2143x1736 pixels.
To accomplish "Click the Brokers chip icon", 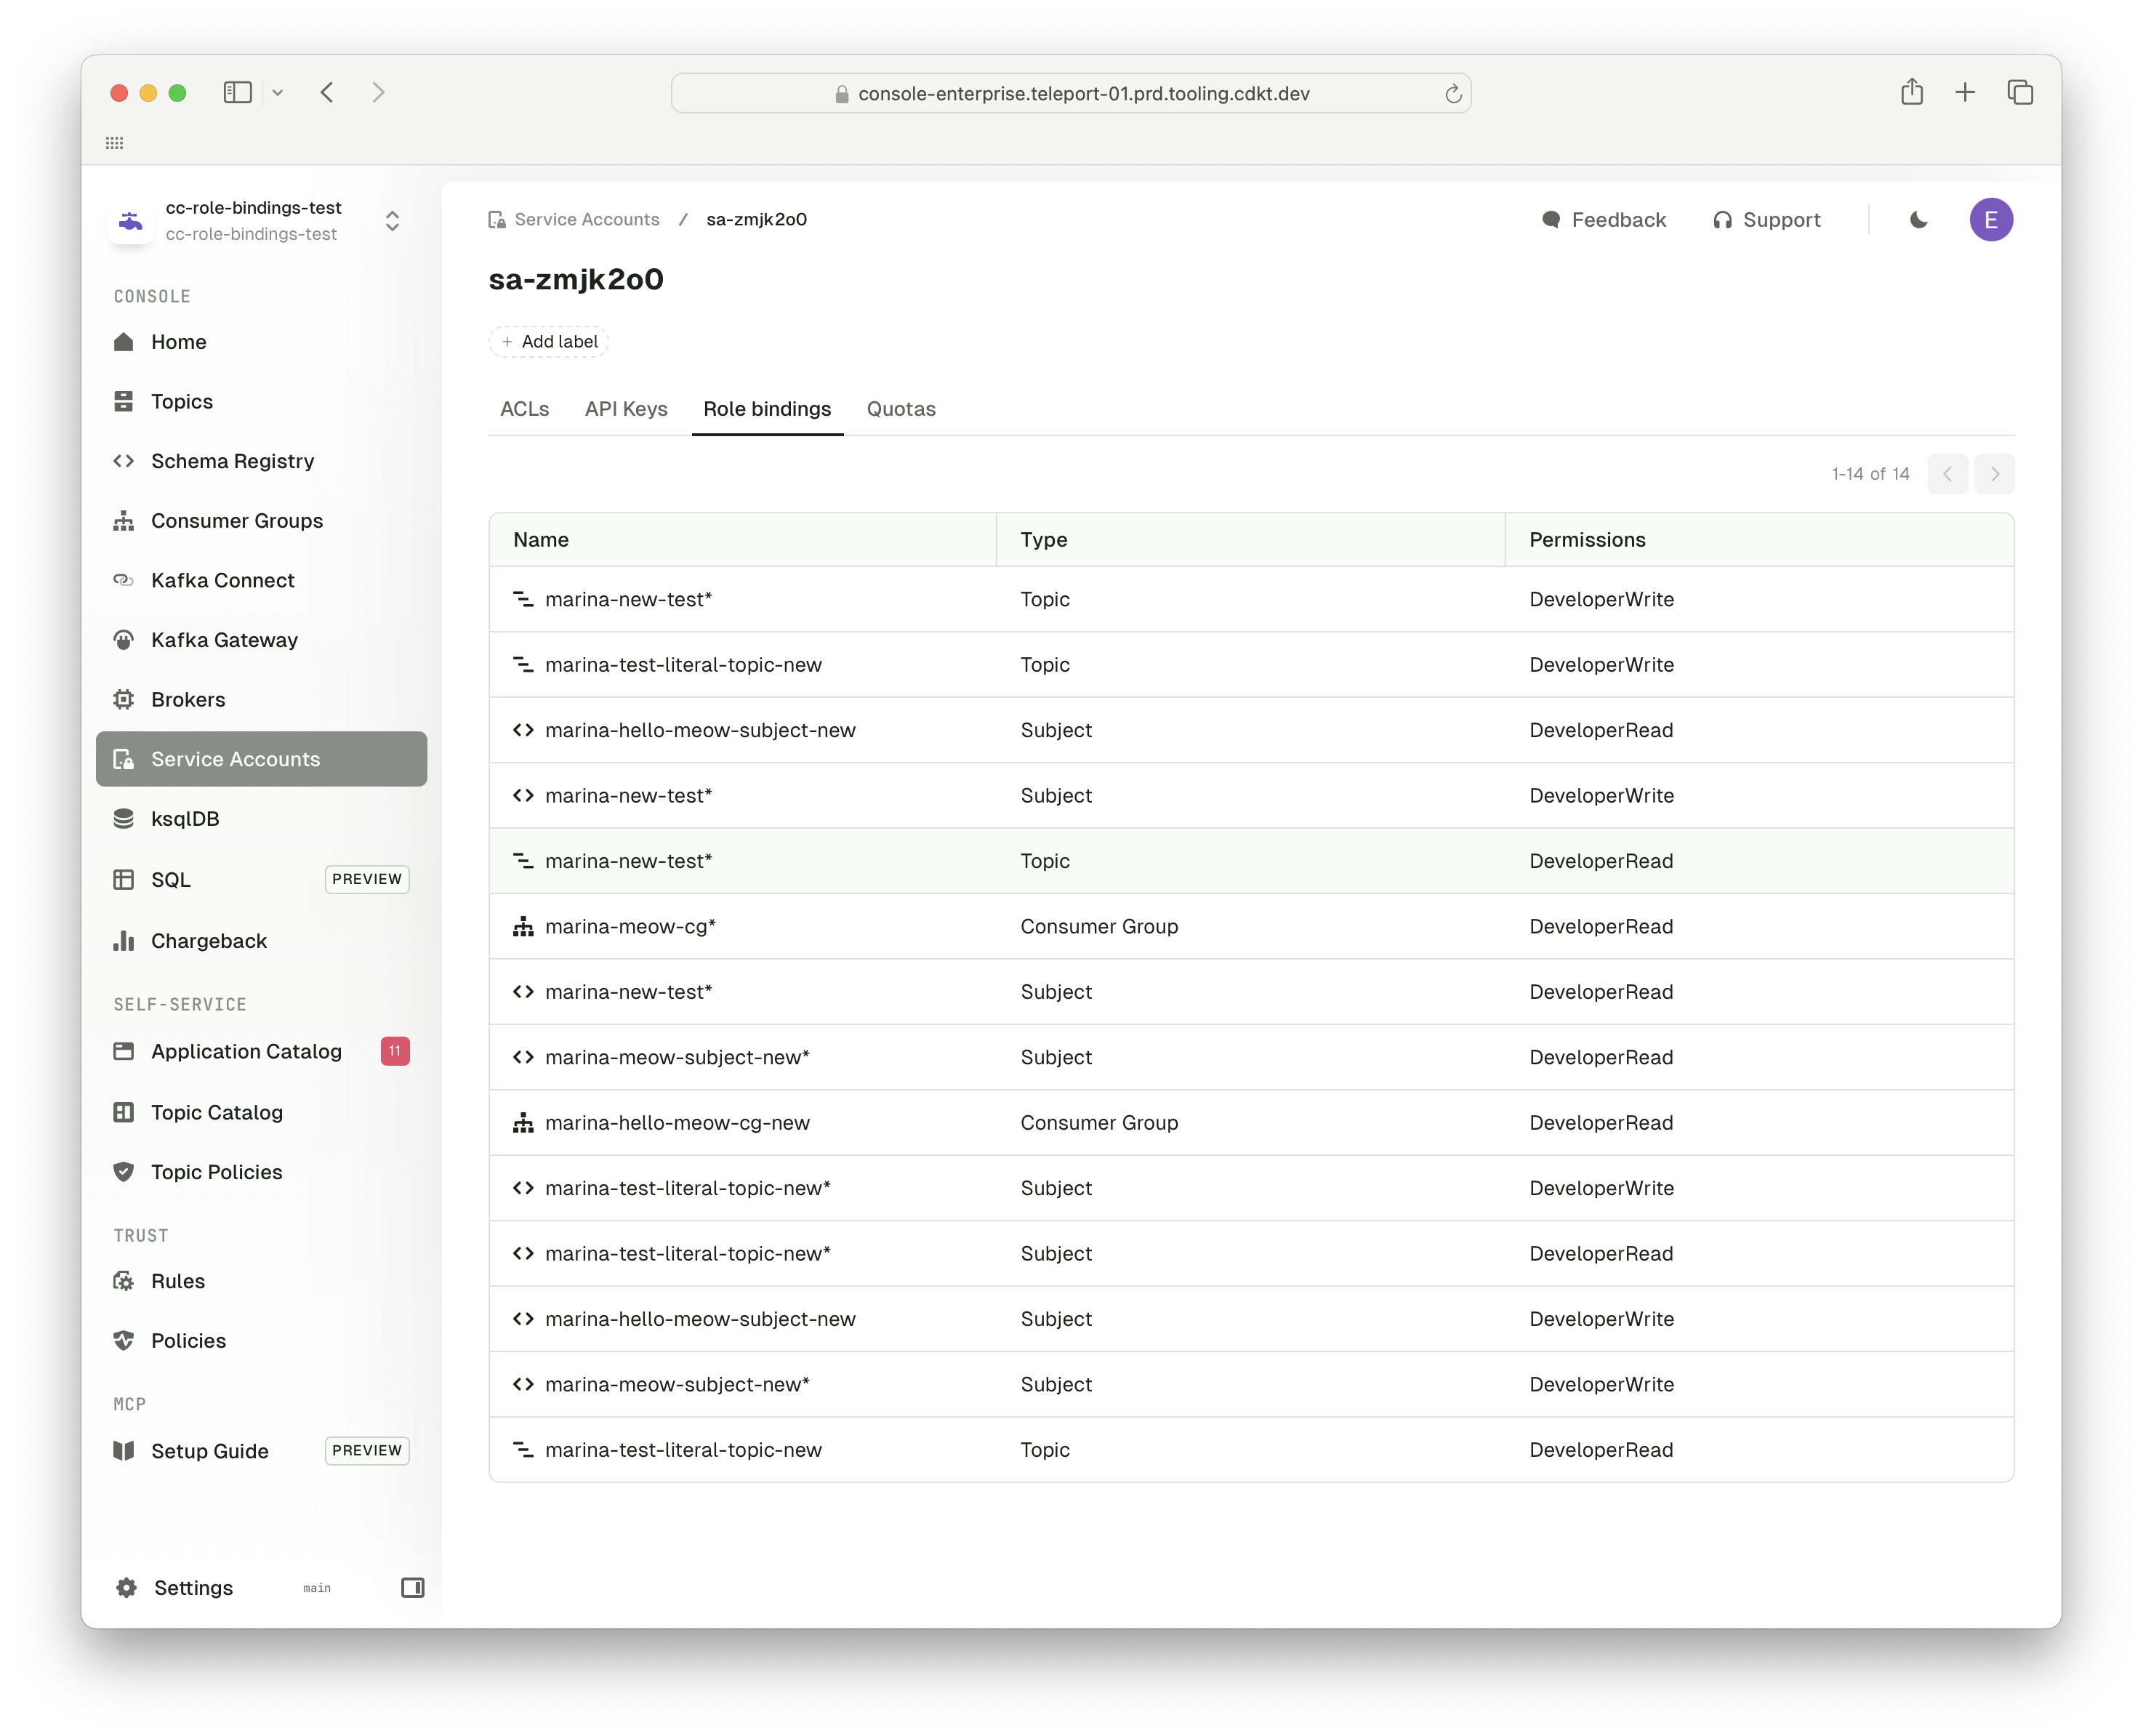I will pyautogui.click(x=123, y=700).
